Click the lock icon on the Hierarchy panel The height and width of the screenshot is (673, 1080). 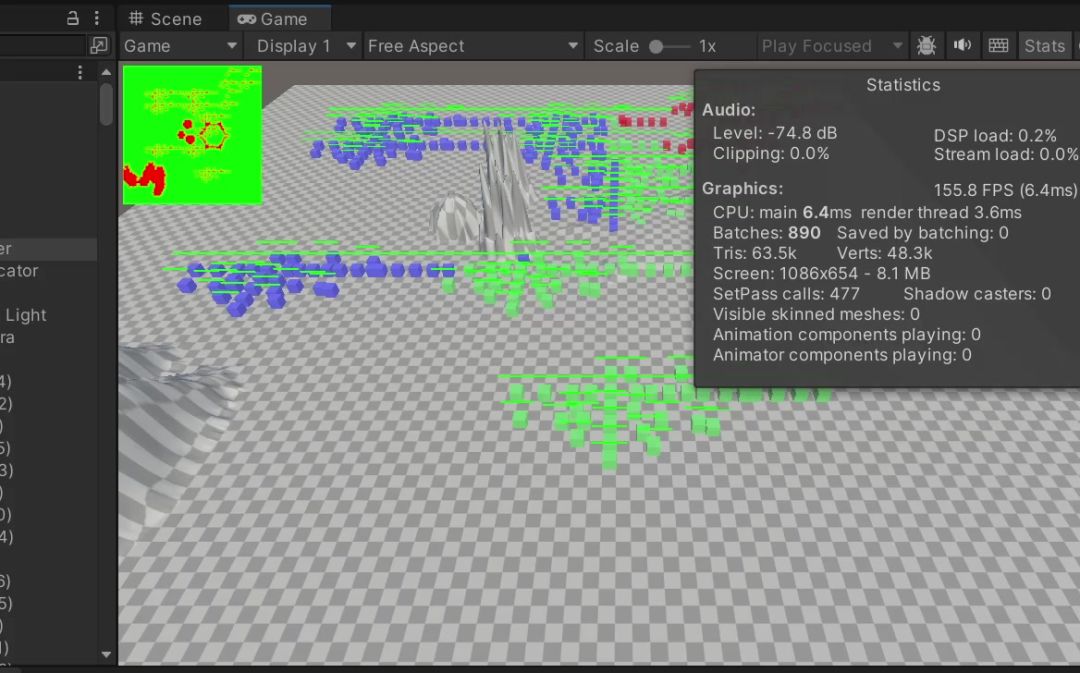click(x=73, y=18)
